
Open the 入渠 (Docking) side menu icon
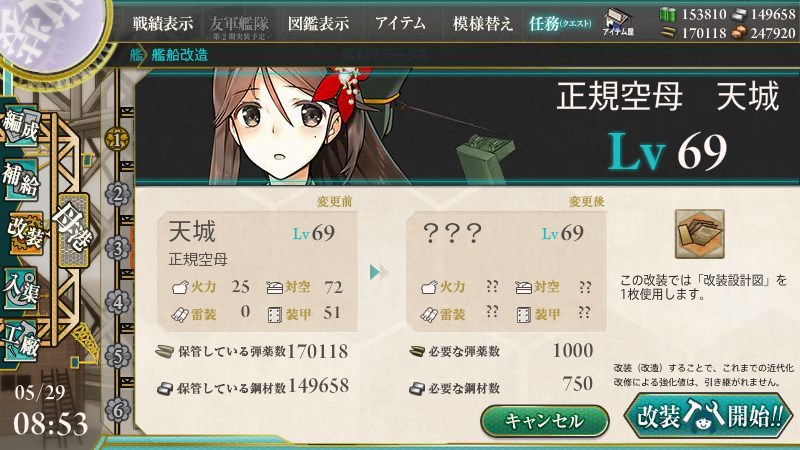pos(20,288)
